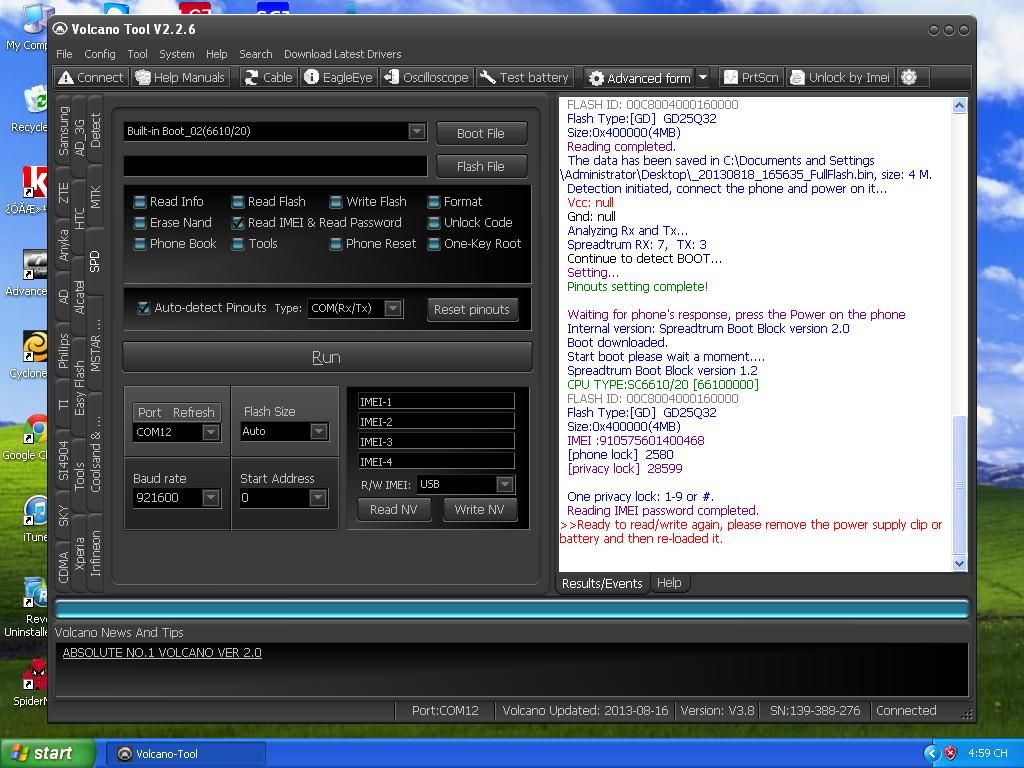Click the settings gear toolbar icon

pos(909,78)
